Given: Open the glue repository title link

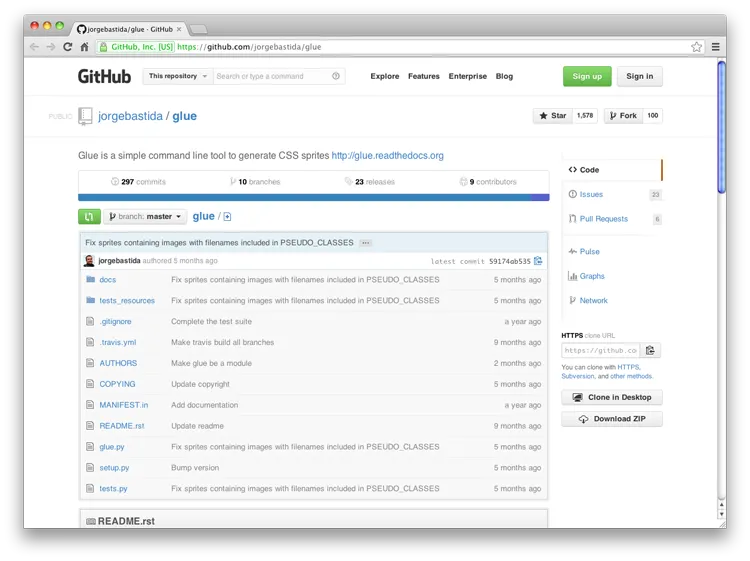Looking at the screenshot, I should click(185, 116).
